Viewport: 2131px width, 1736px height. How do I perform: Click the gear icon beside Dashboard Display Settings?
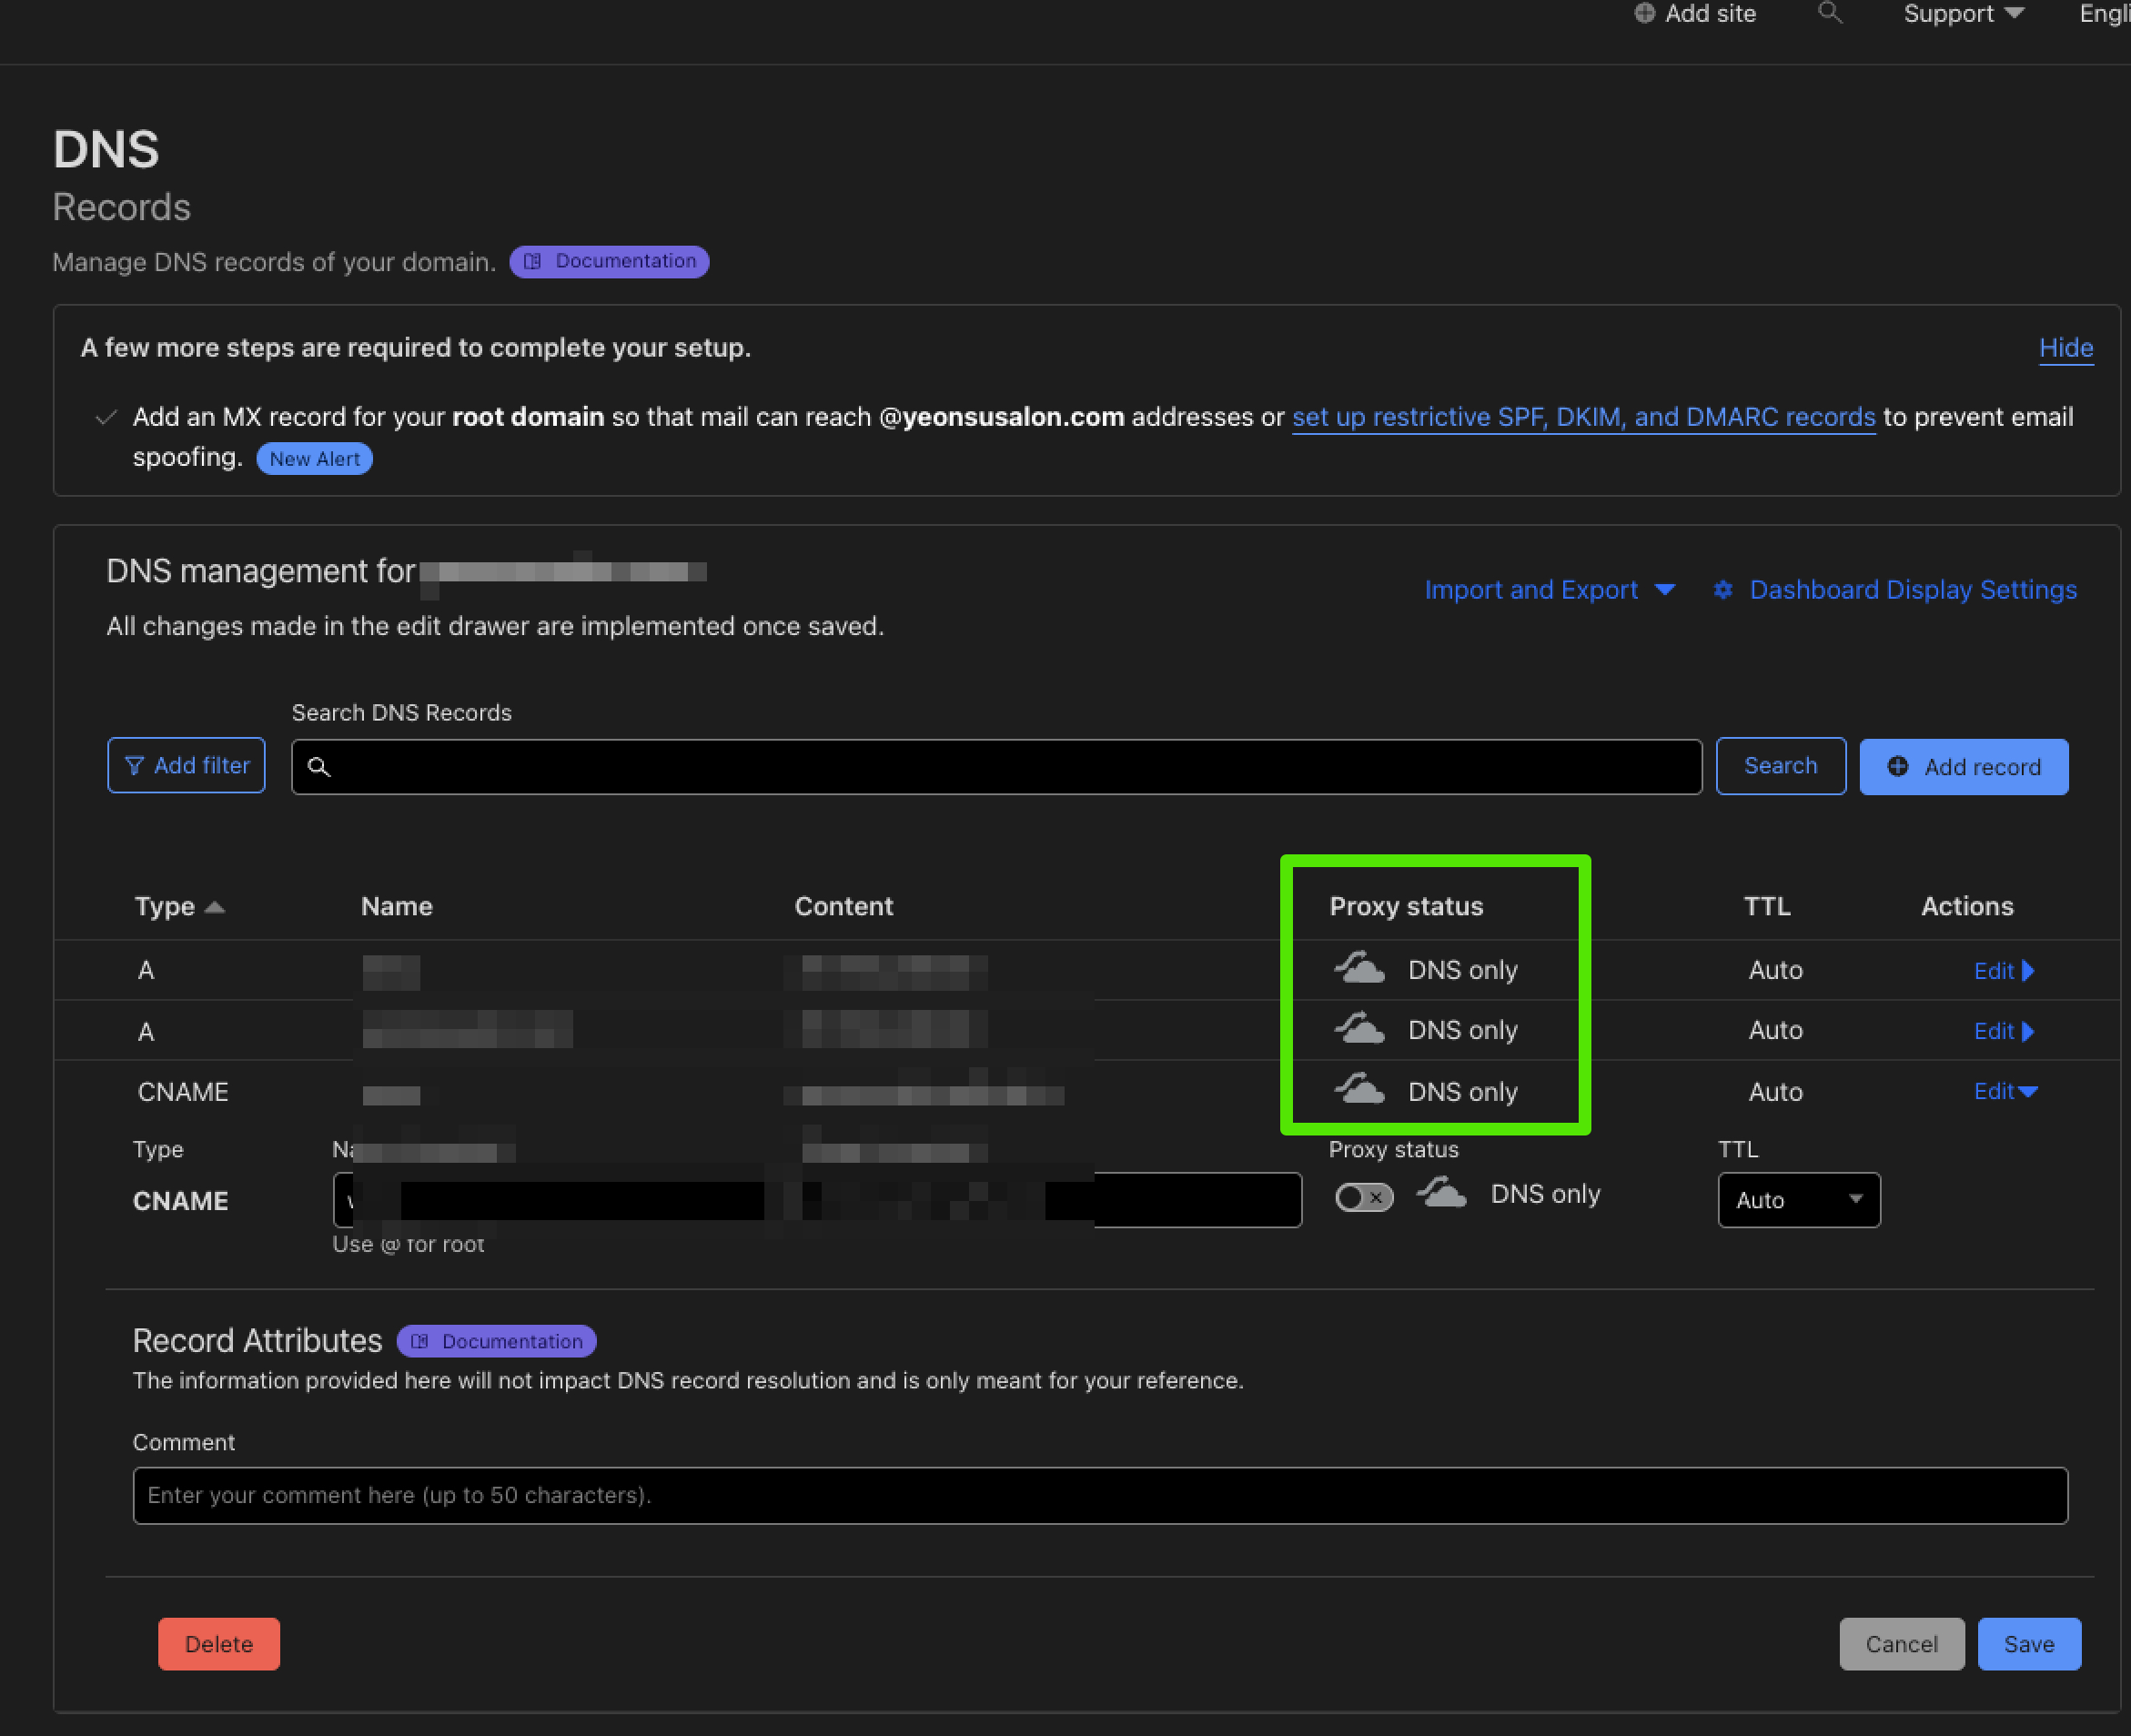tap(1722, 589)
